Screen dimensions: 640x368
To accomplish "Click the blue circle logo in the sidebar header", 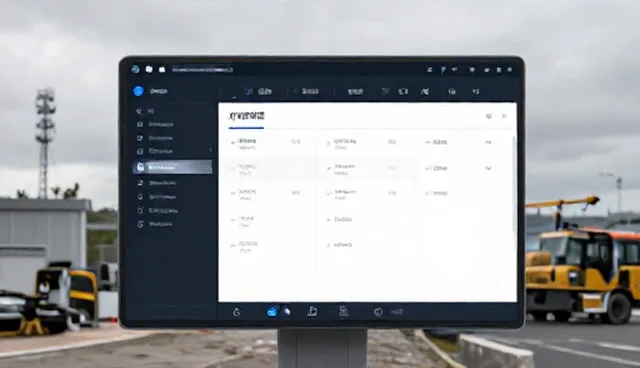I will point(138,91).
